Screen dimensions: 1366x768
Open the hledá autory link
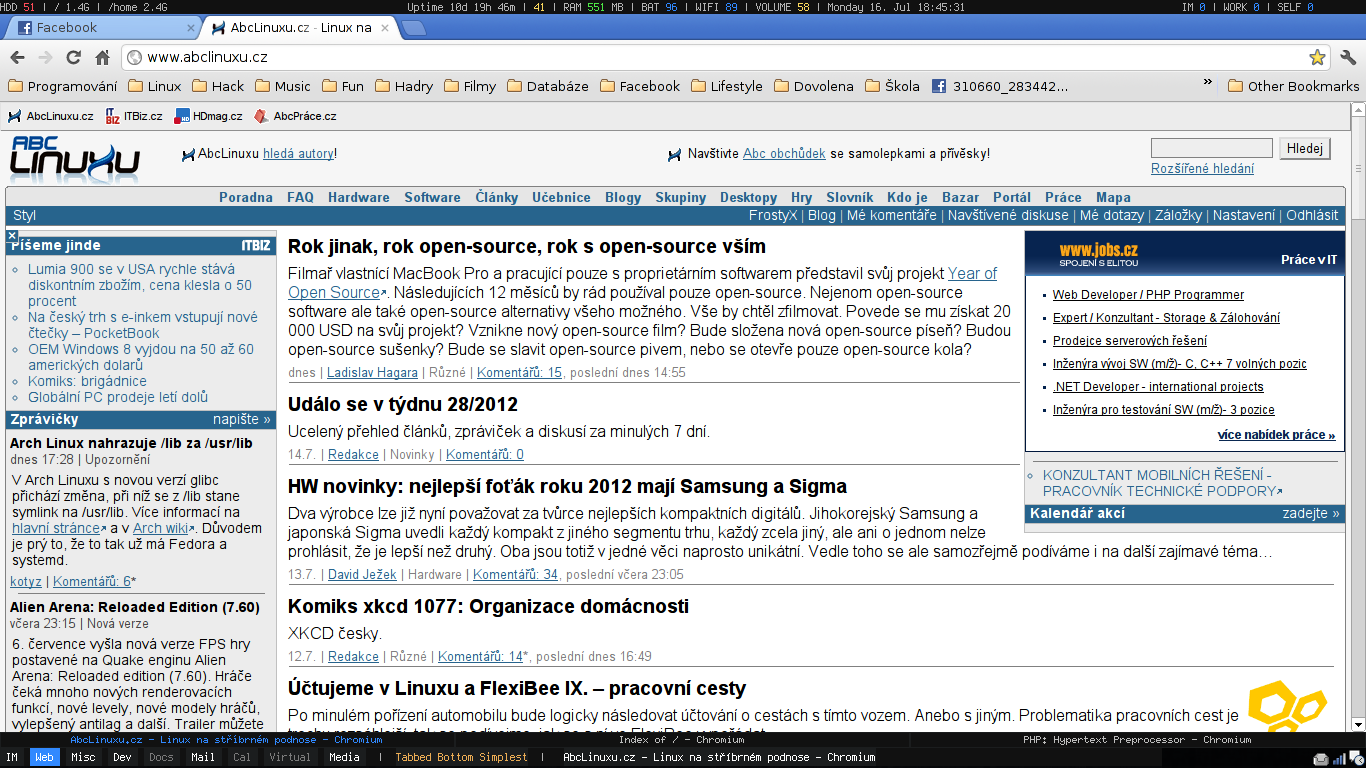point(298,153)
